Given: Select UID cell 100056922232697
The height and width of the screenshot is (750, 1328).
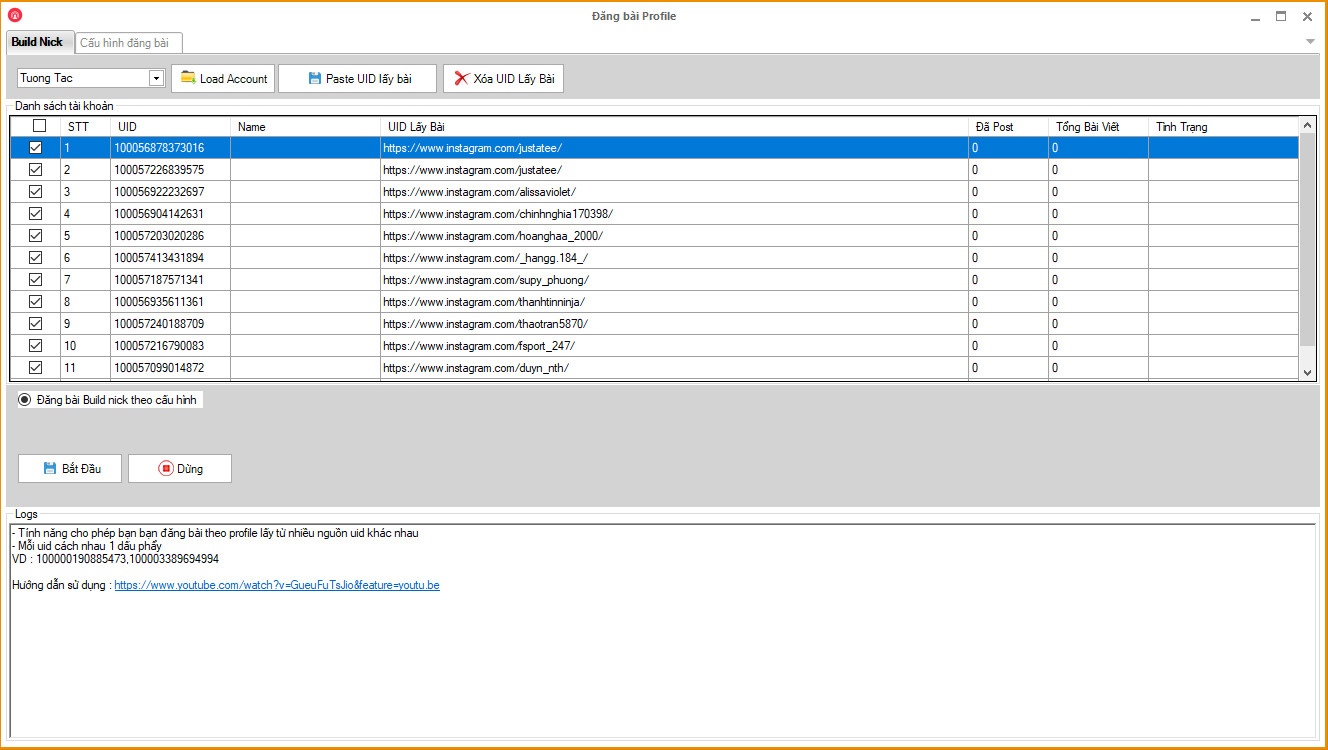Looking at the screenshot, I should (x=170, y=192).
